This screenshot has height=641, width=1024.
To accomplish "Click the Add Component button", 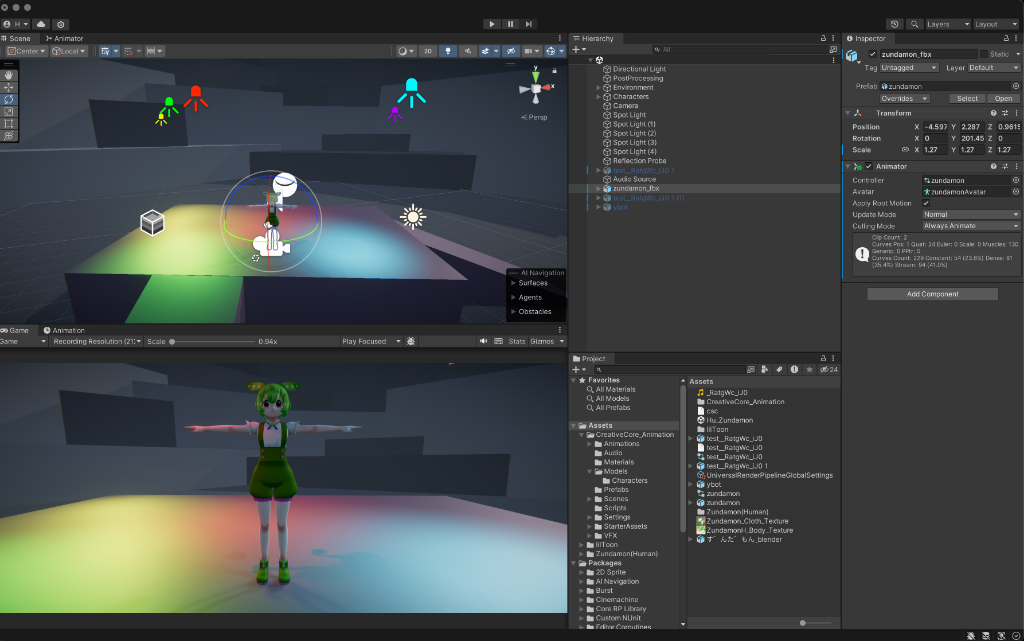I will coord(933,294).
